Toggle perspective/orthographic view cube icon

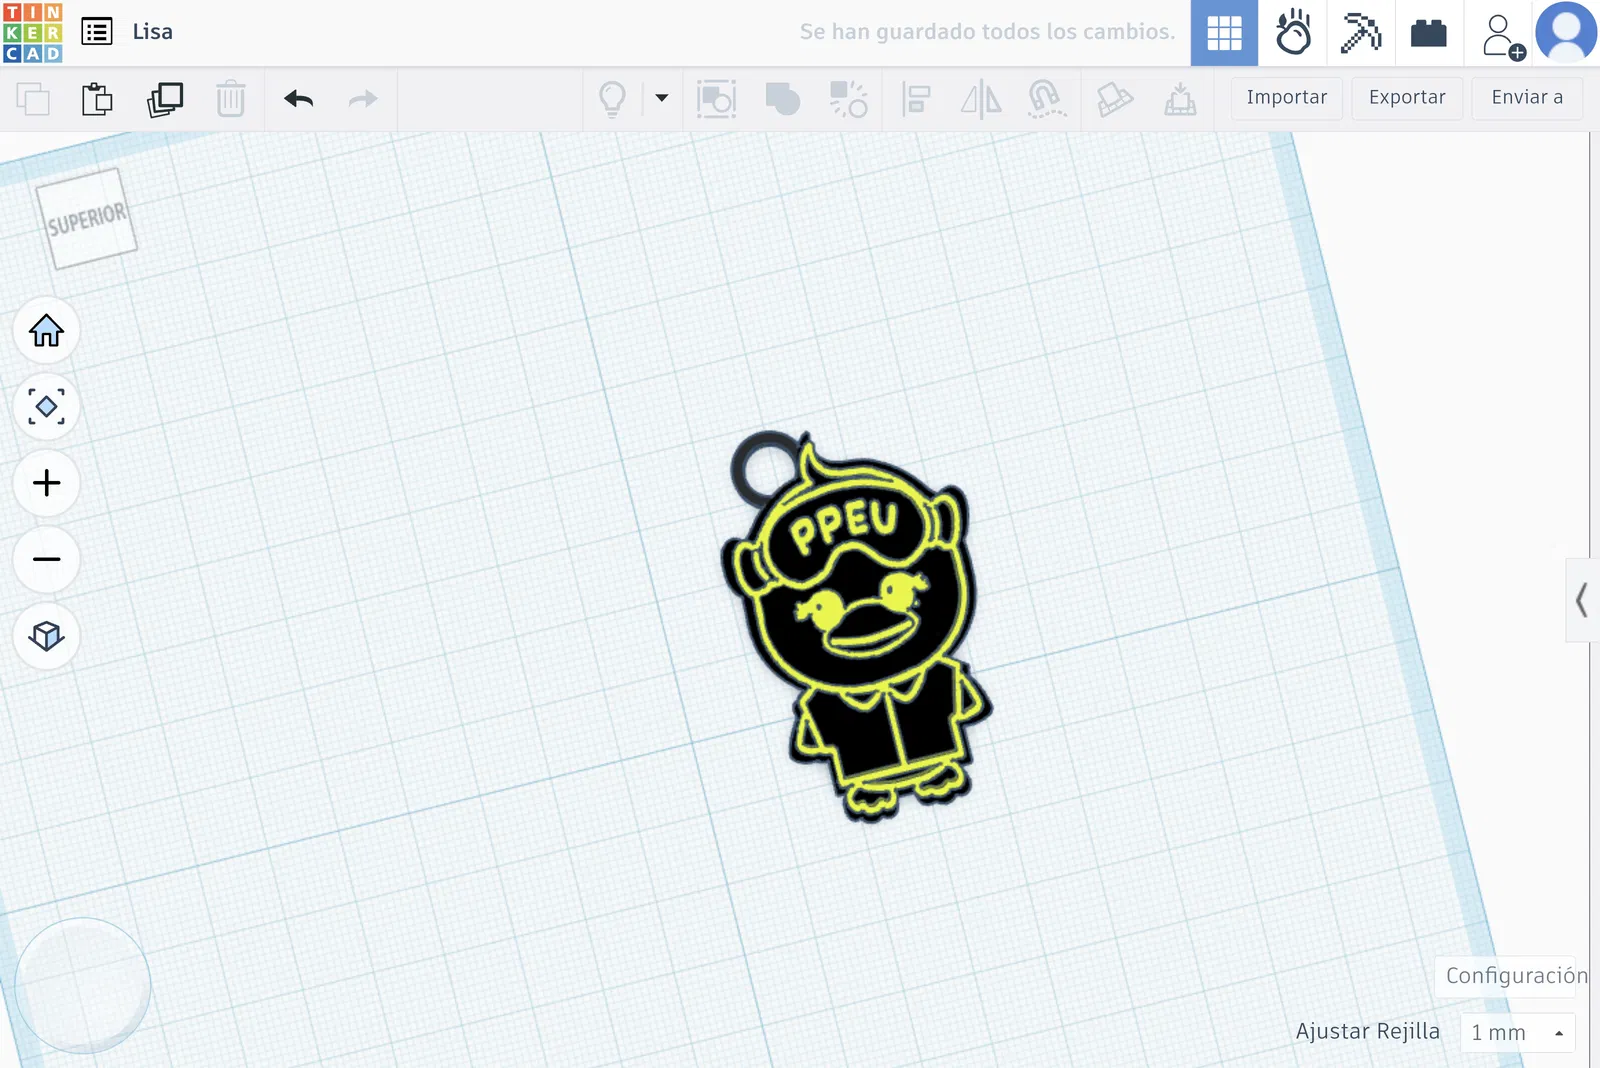tap(46, 636)
